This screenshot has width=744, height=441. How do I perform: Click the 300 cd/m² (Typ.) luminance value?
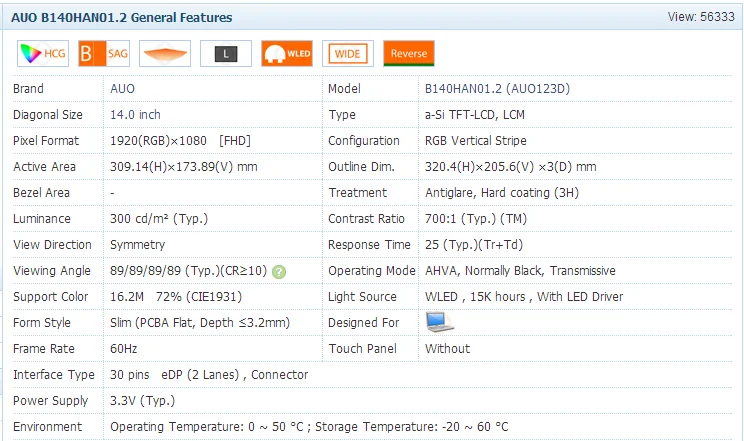tap(159, 219)
